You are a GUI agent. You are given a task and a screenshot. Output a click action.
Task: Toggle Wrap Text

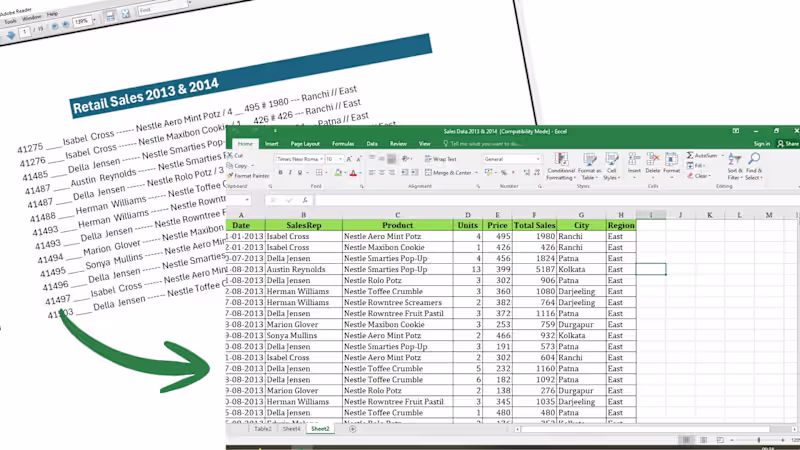(x=441, y=159)
